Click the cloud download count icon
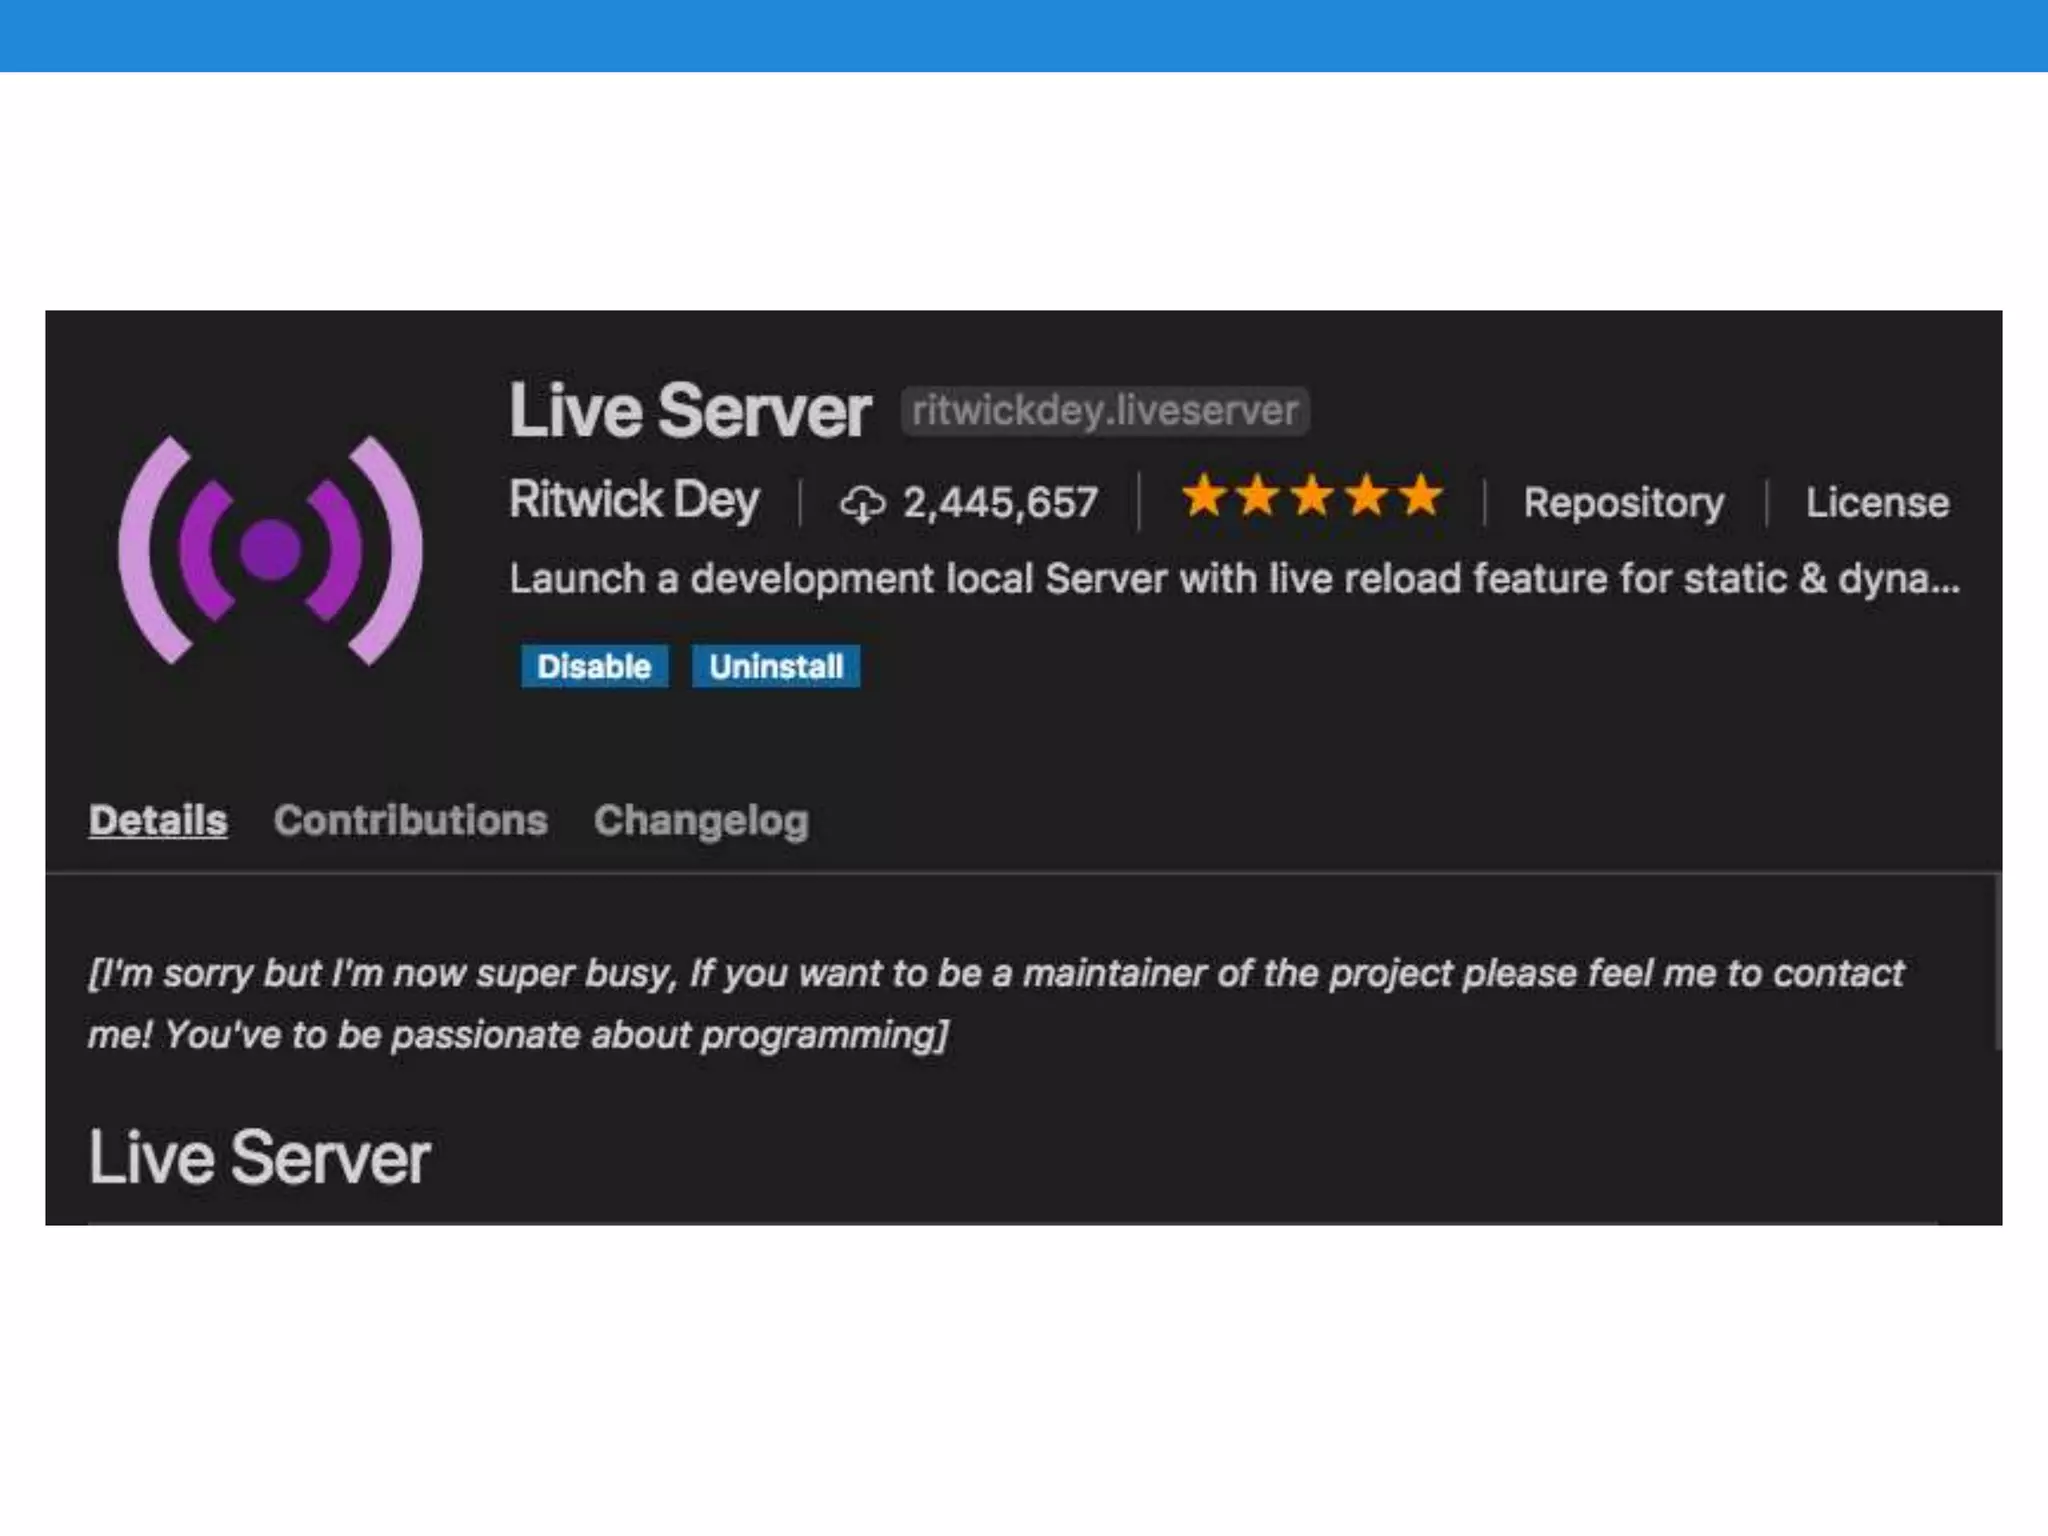2048x1536 pixels. pyautogui.click(x=861, y=503)
